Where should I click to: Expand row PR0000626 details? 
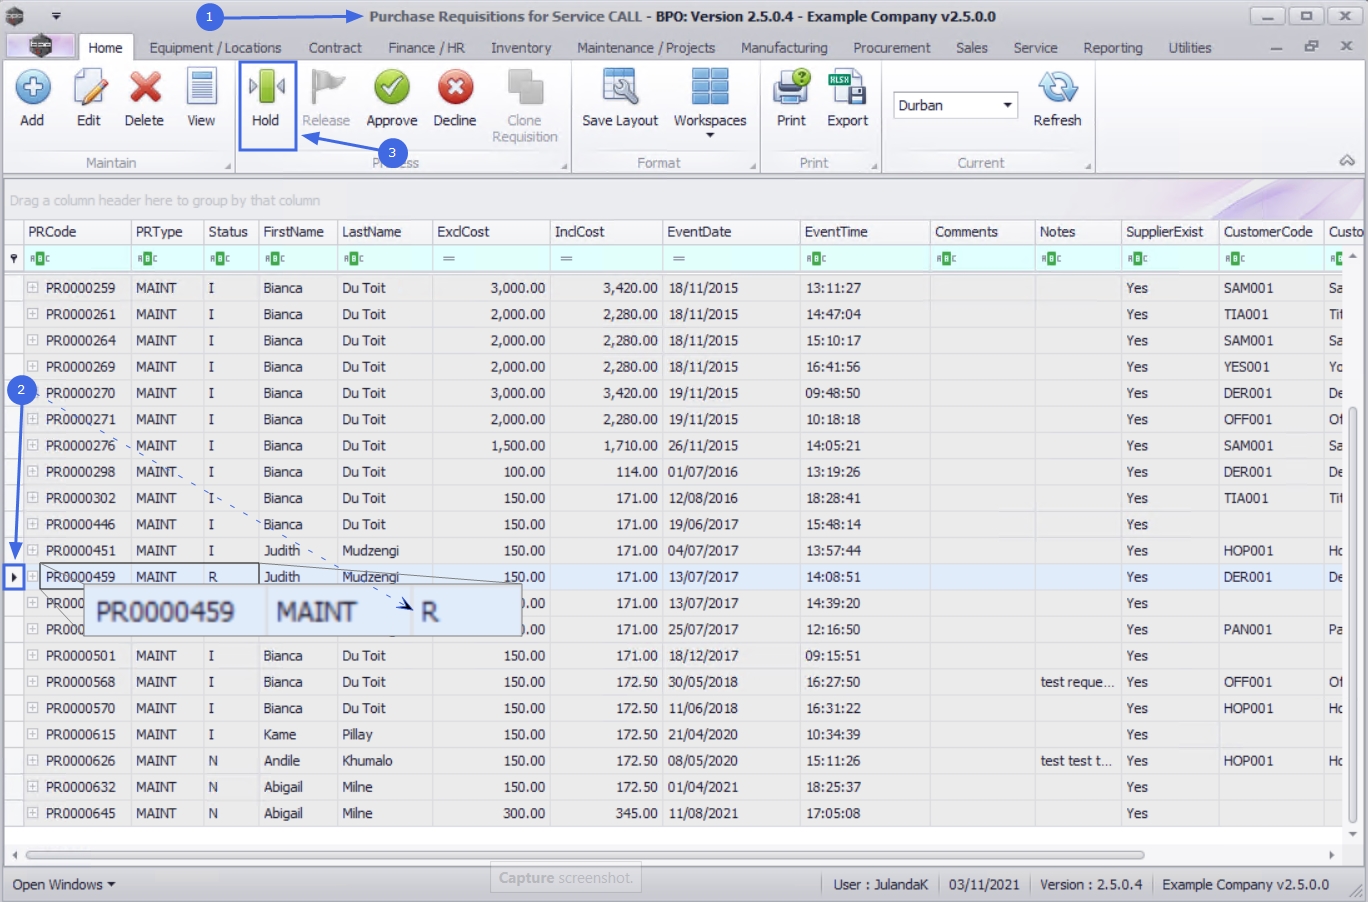33,760
